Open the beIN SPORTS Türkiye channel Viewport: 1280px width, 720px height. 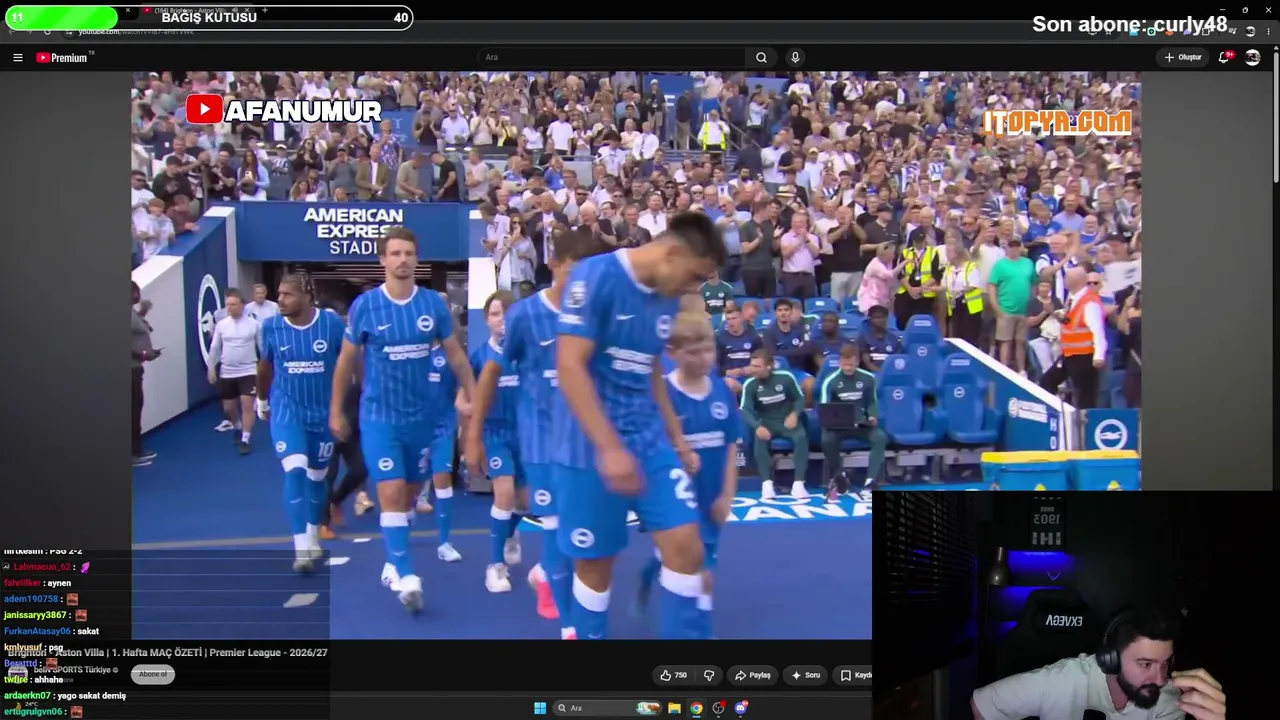76,670
